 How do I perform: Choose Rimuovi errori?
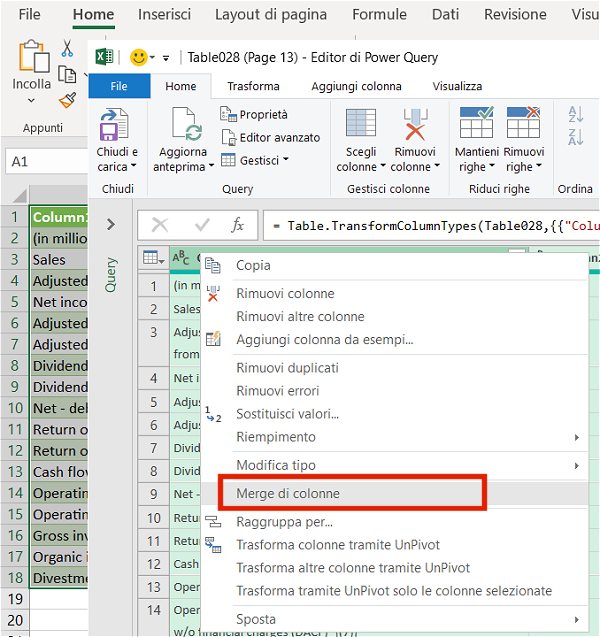coord(395,391)
